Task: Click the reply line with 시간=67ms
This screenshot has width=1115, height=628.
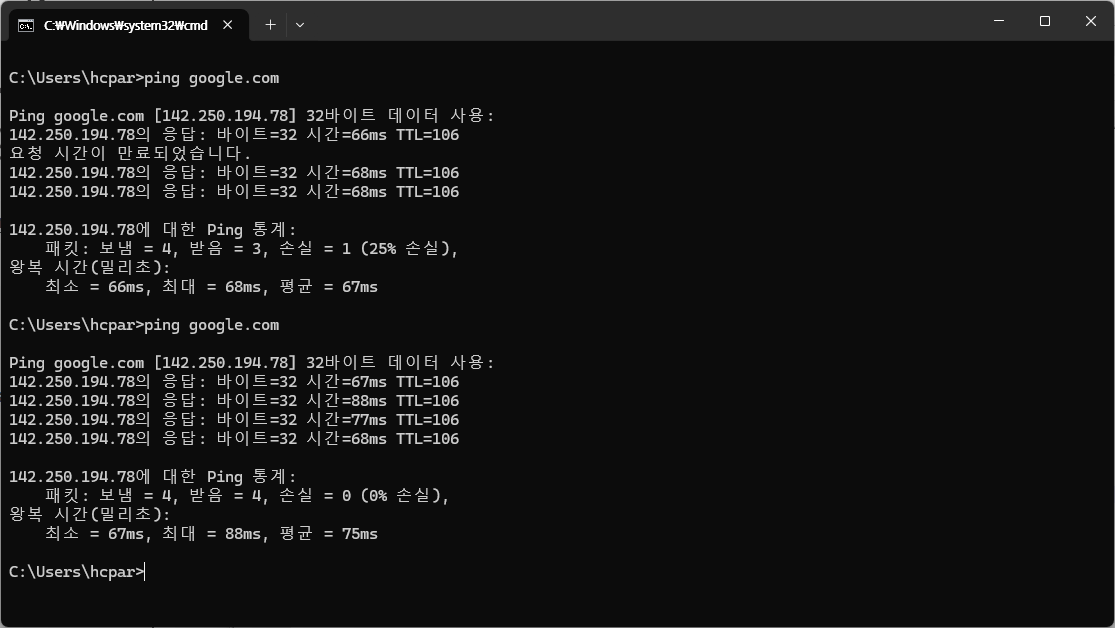Action: [234, 382]
